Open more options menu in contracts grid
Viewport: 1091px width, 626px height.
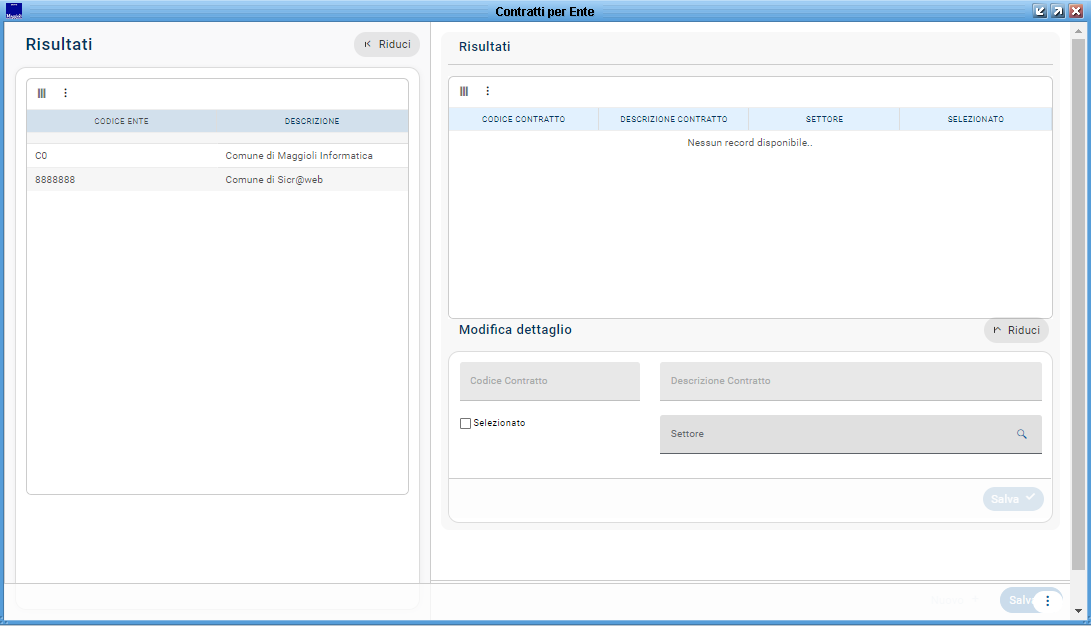point(488,91)
